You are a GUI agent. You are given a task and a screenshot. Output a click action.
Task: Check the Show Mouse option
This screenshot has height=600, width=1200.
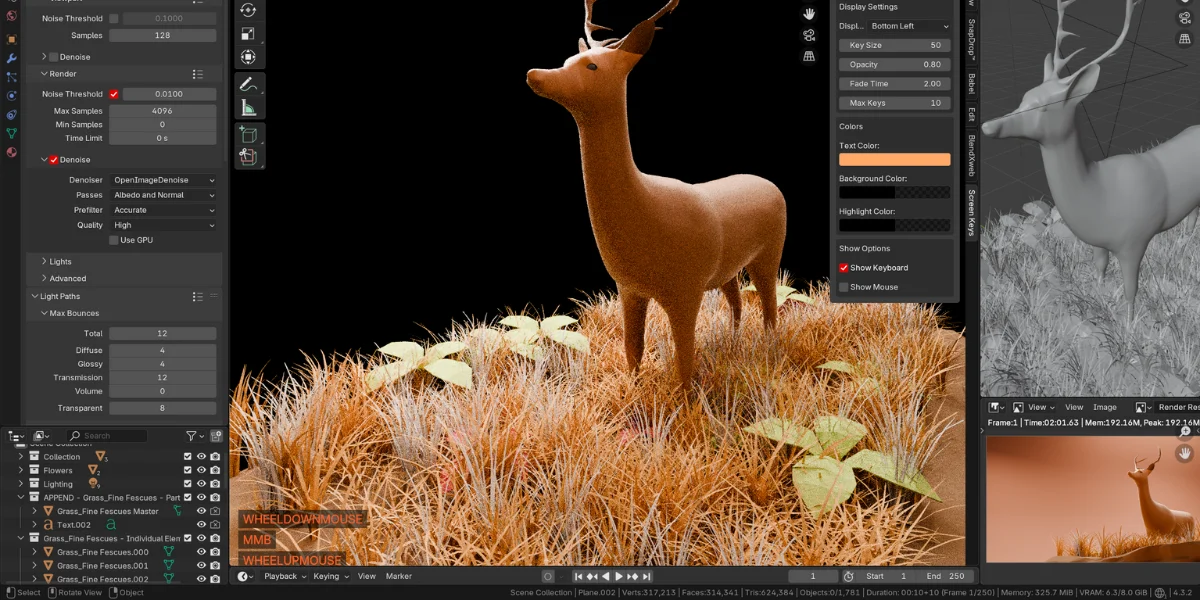point(845,287)
